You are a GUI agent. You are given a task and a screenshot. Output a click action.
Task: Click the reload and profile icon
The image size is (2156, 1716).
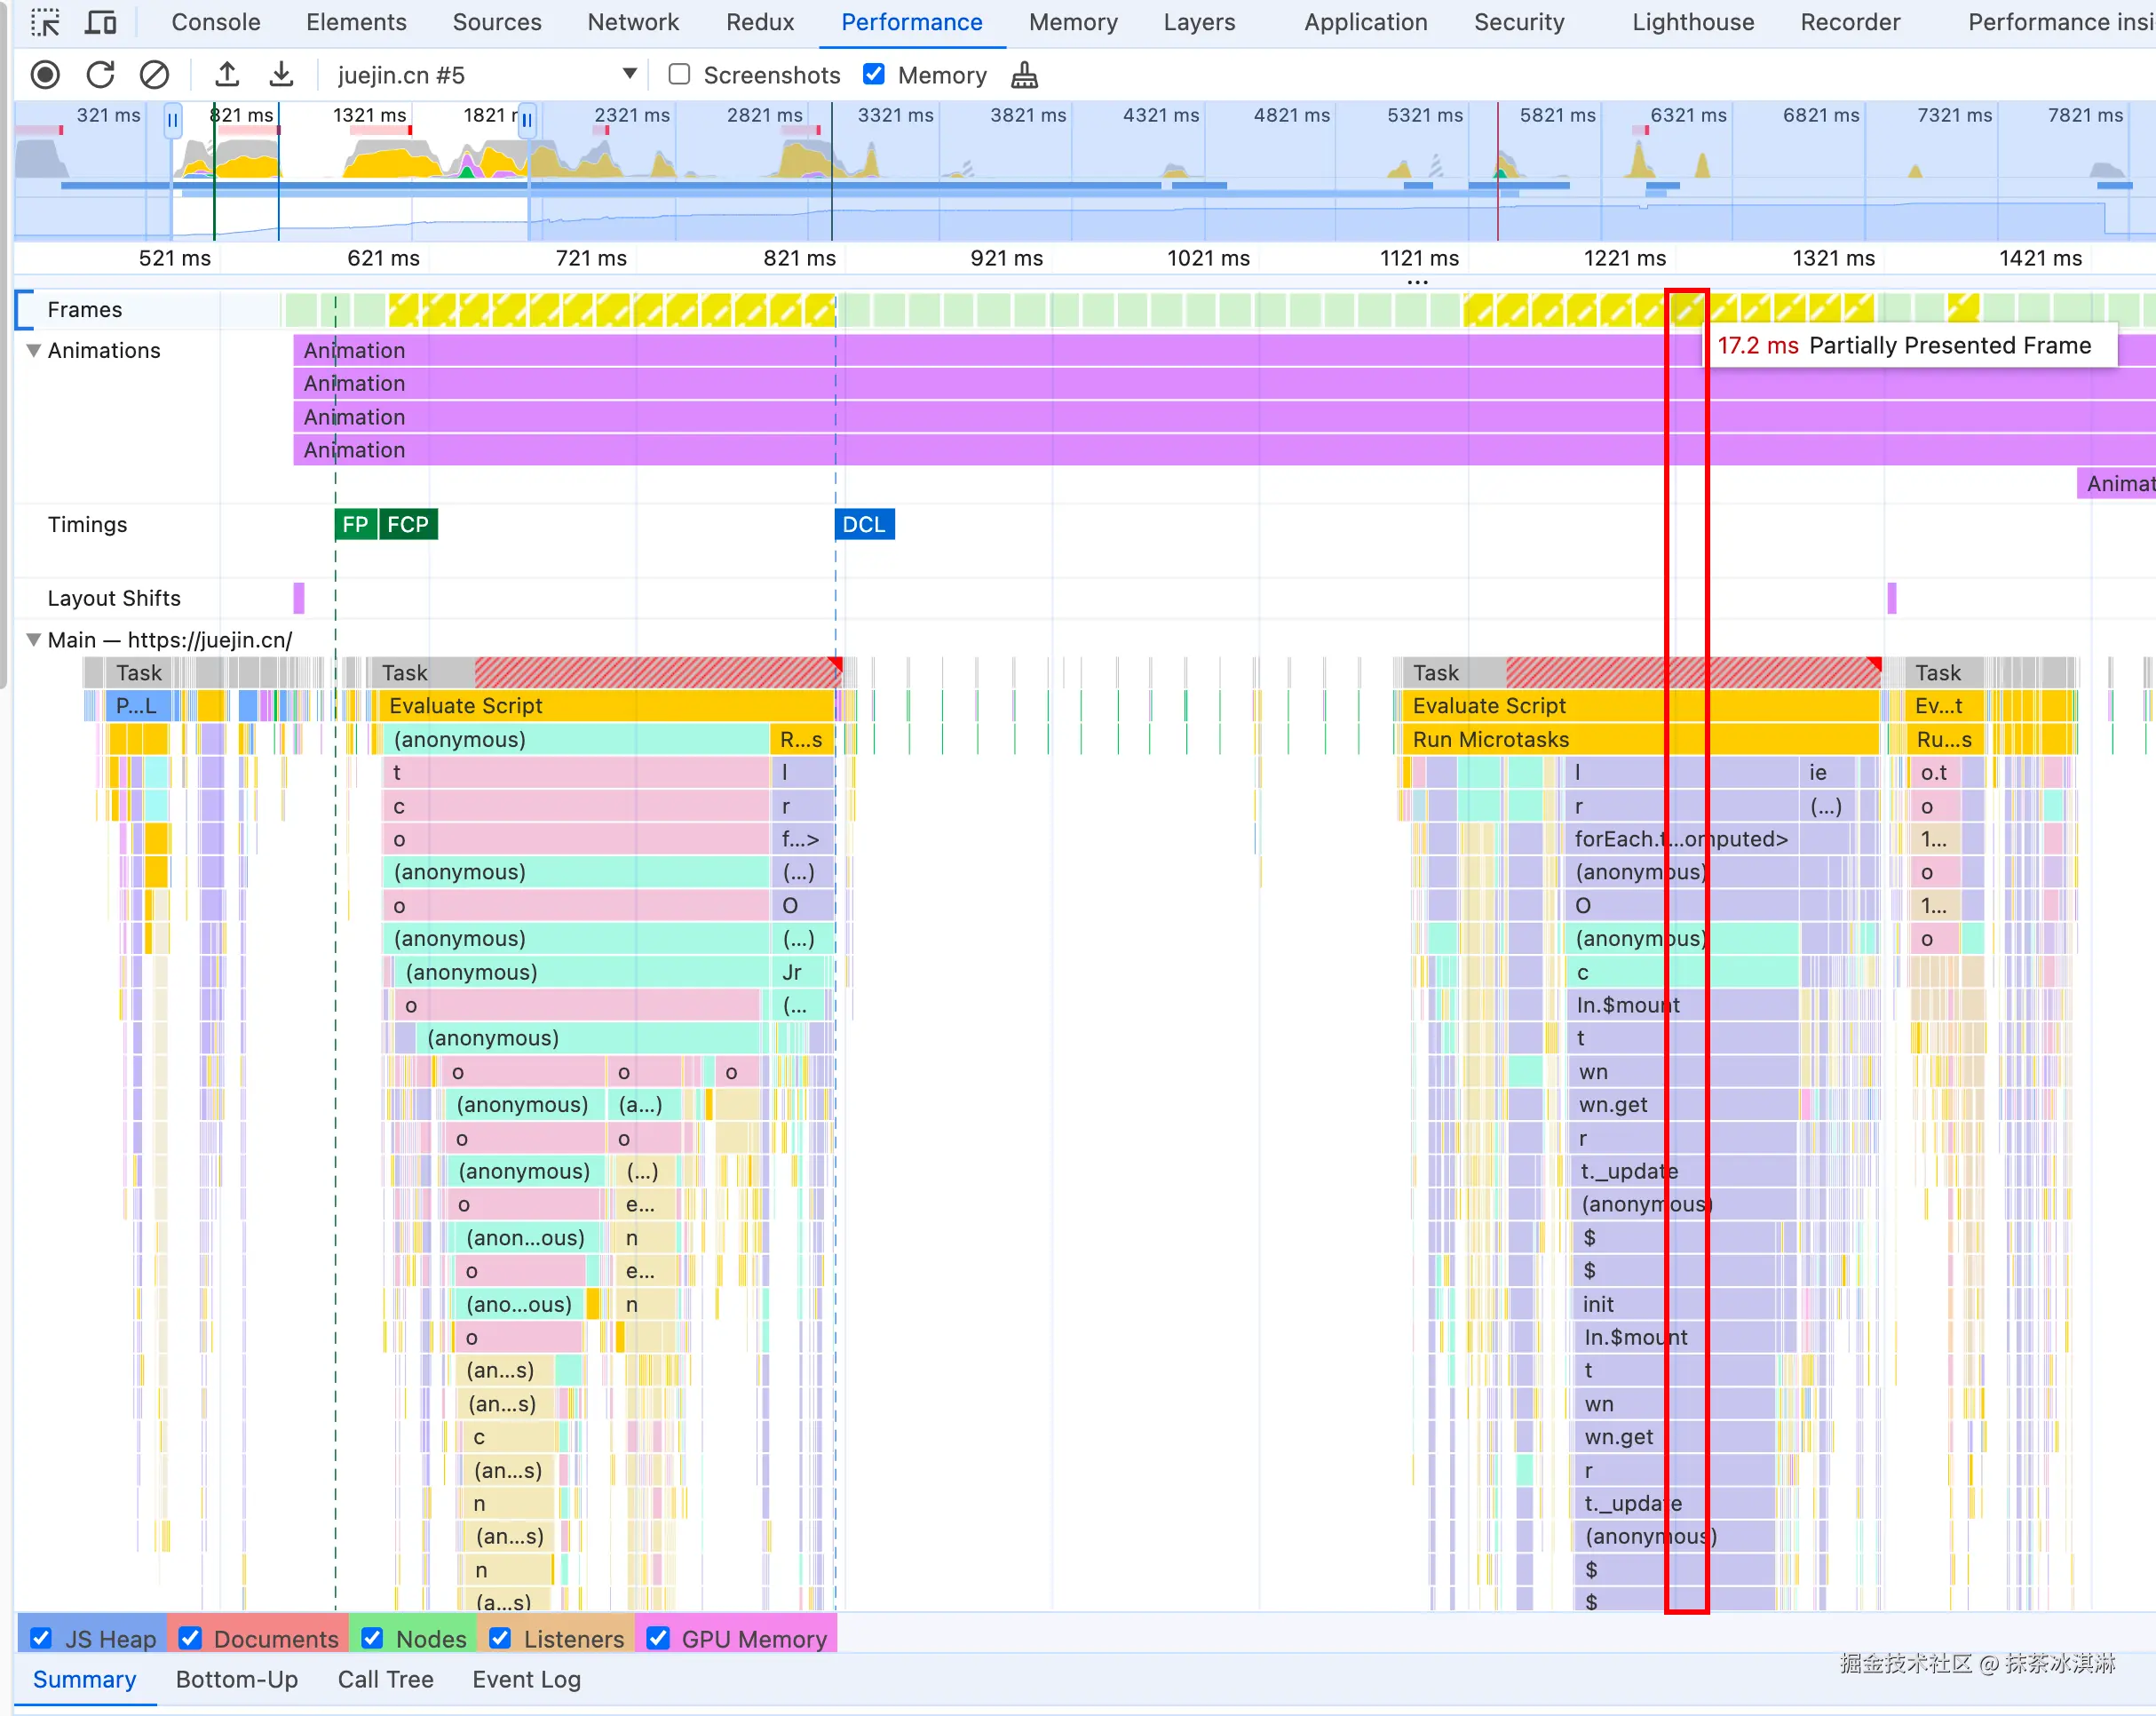pyautogui.click(x=100, y=75)
